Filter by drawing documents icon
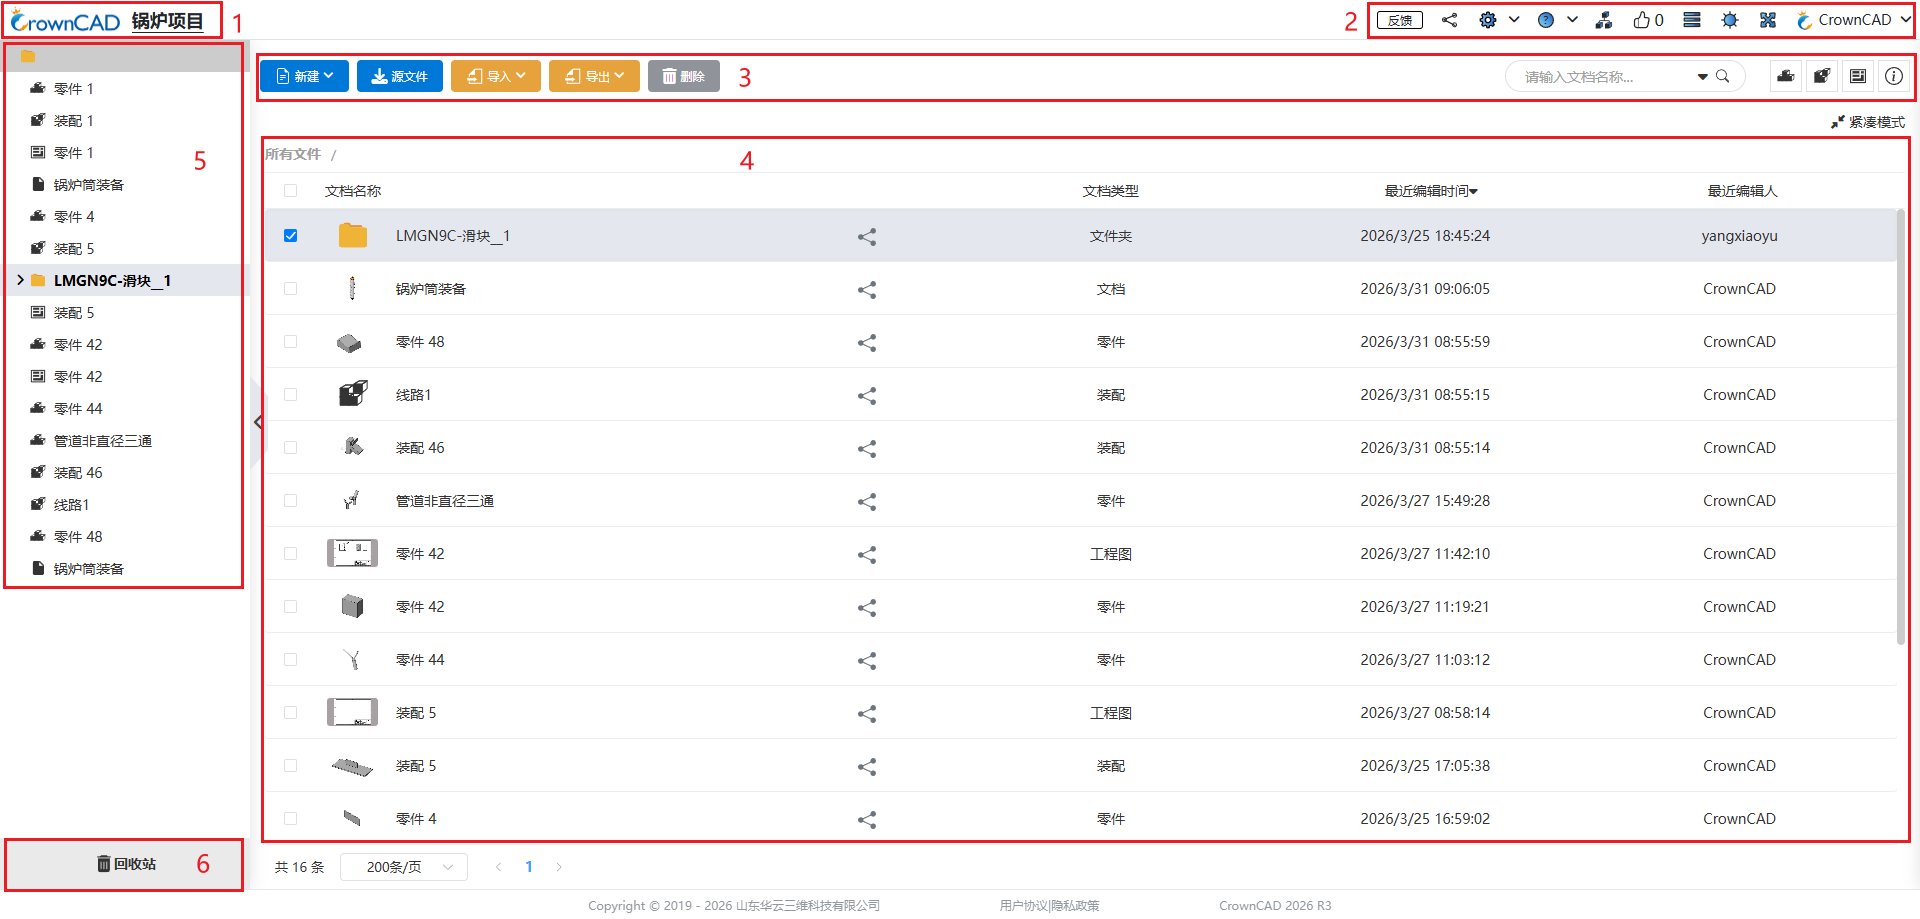The height and width of the screenshot is (919, 1920). point(1858,76)
